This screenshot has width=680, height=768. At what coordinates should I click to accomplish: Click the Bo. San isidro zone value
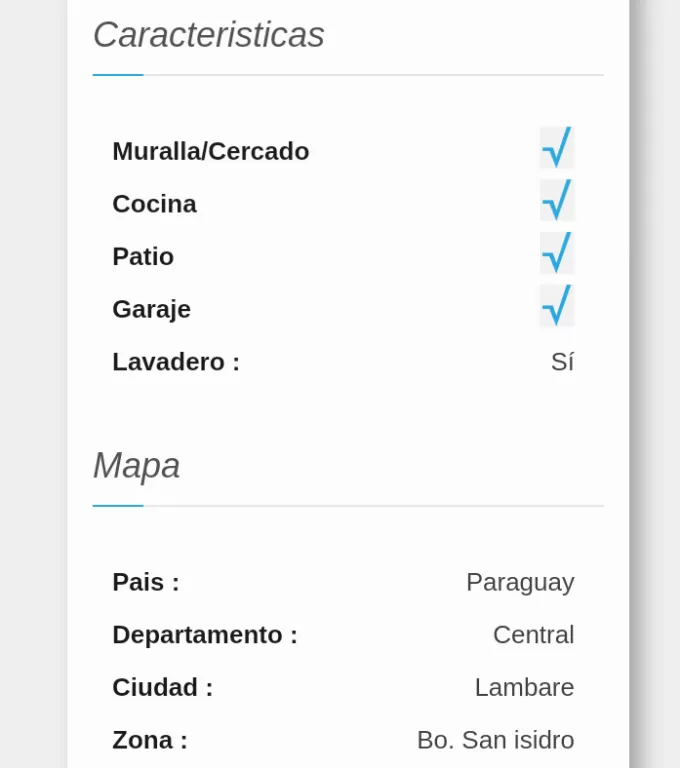click(x=495, y=740)
